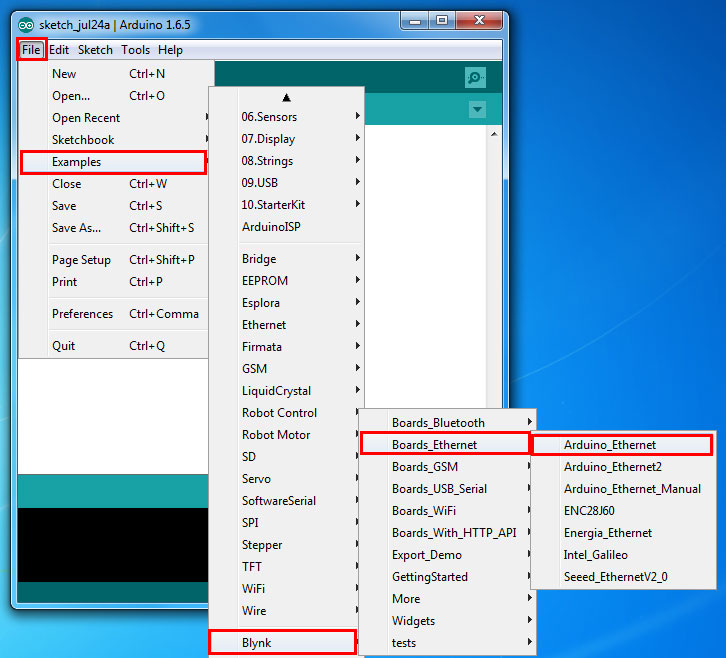Expand 07.Display examples

pyautogui.click(x=286, y=138)
